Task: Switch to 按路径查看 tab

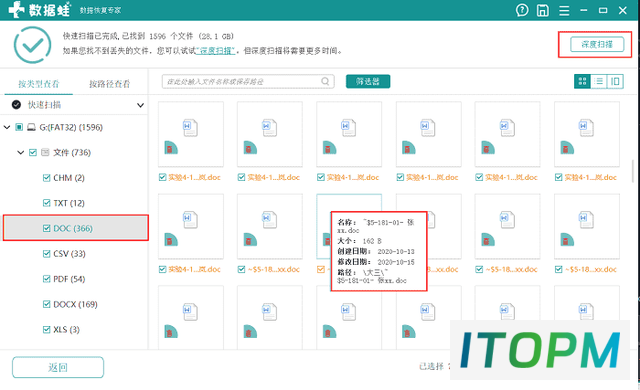Action: pos(109,84)
